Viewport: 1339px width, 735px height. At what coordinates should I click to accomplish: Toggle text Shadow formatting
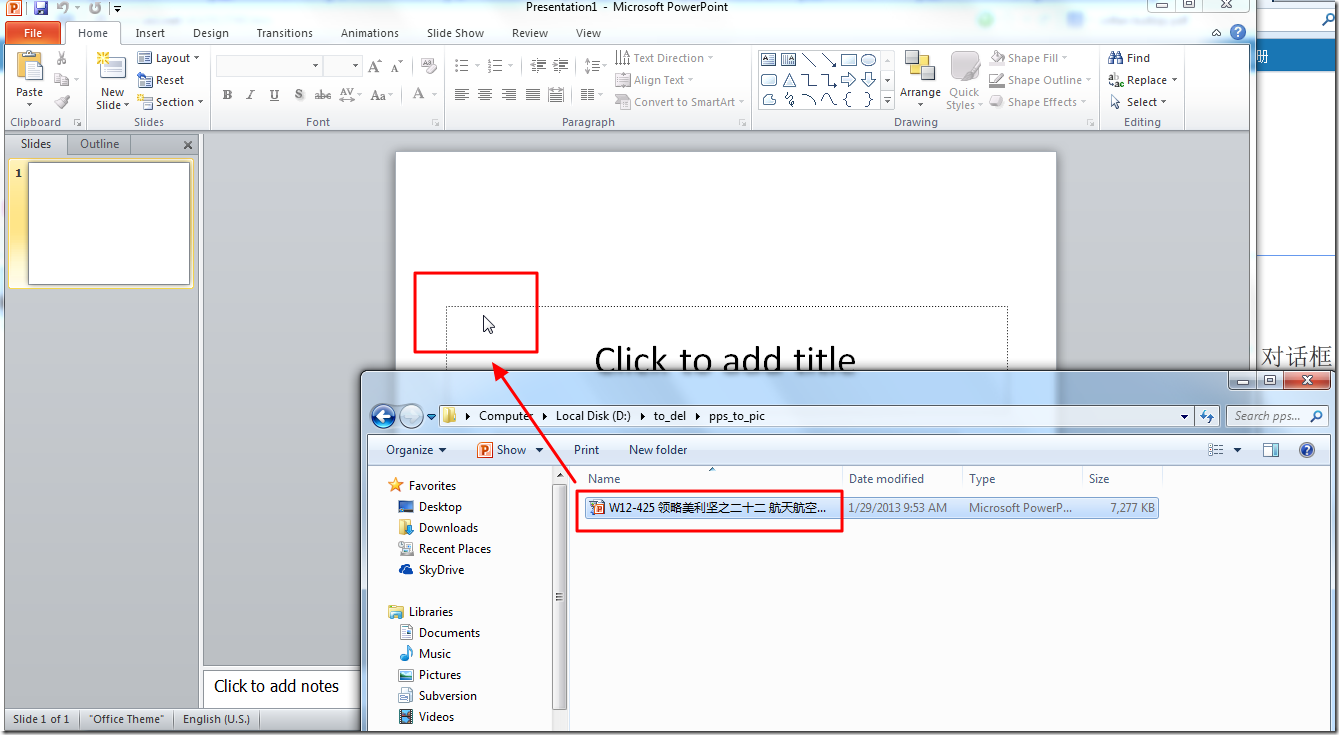tap(299, 95)
